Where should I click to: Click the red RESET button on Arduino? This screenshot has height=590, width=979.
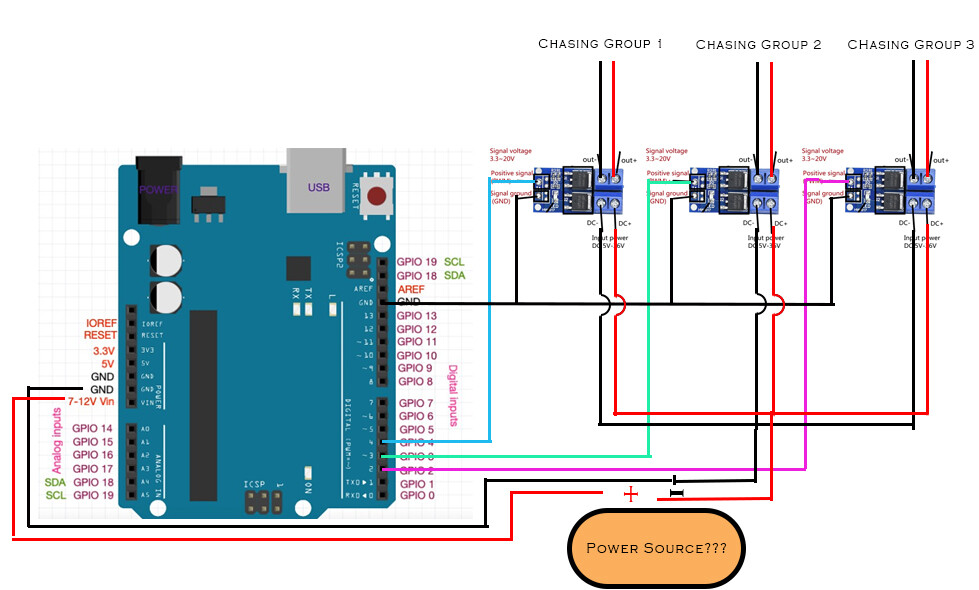[x=376, y=196]
